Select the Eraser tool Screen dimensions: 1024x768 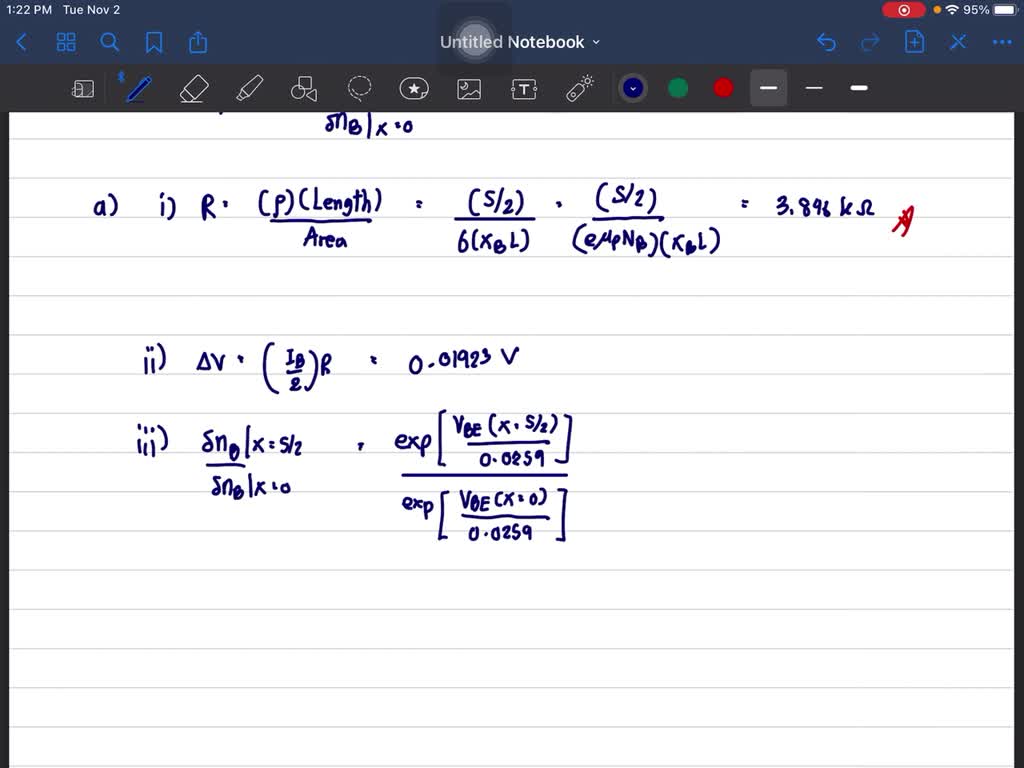(194, 88)
